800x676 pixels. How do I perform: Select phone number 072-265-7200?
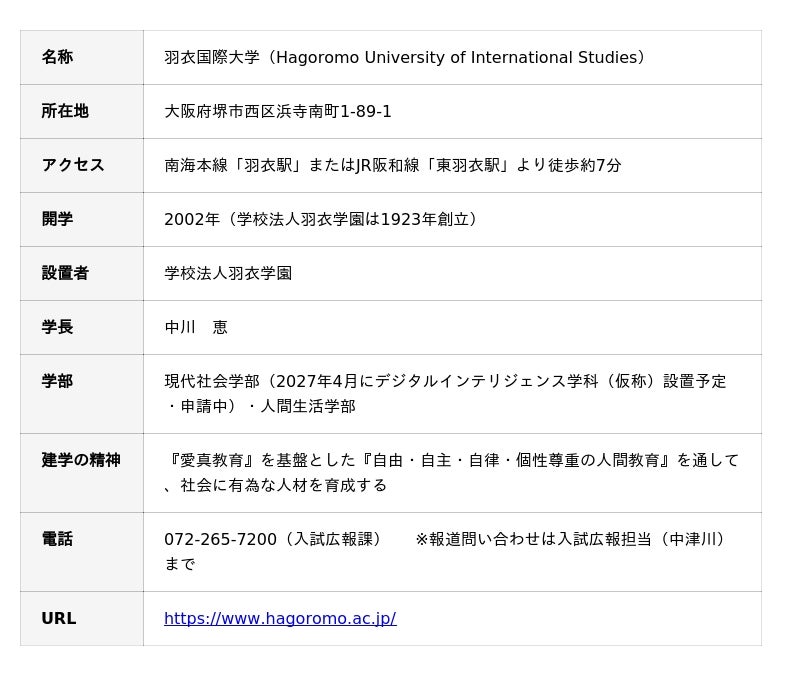coord(220,539)
